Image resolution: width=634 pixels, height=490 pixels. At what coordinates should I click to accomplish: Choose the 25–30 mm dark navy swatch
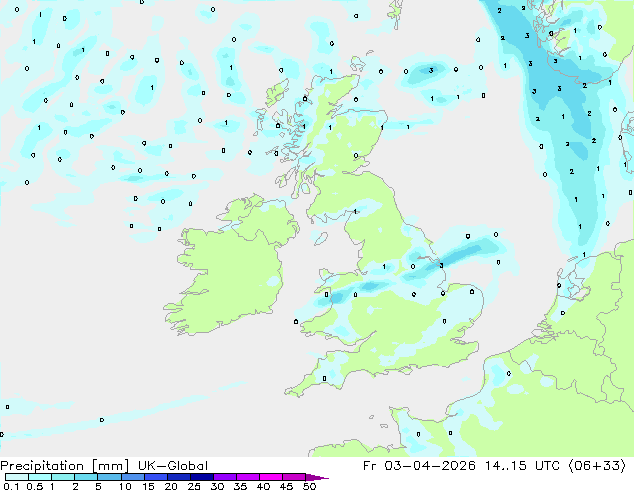(201, 477)
